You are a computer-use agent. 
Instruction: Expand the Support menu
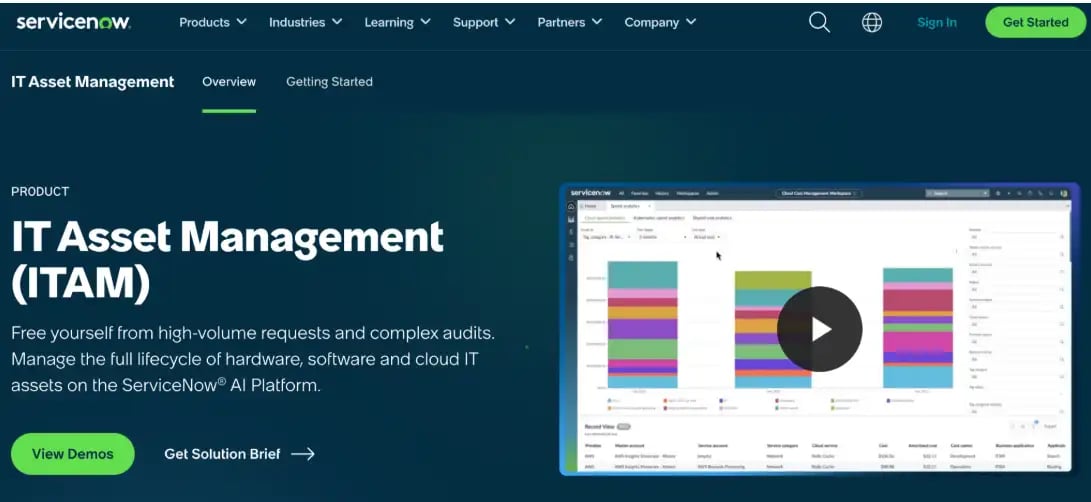click(x=484, y=22)
